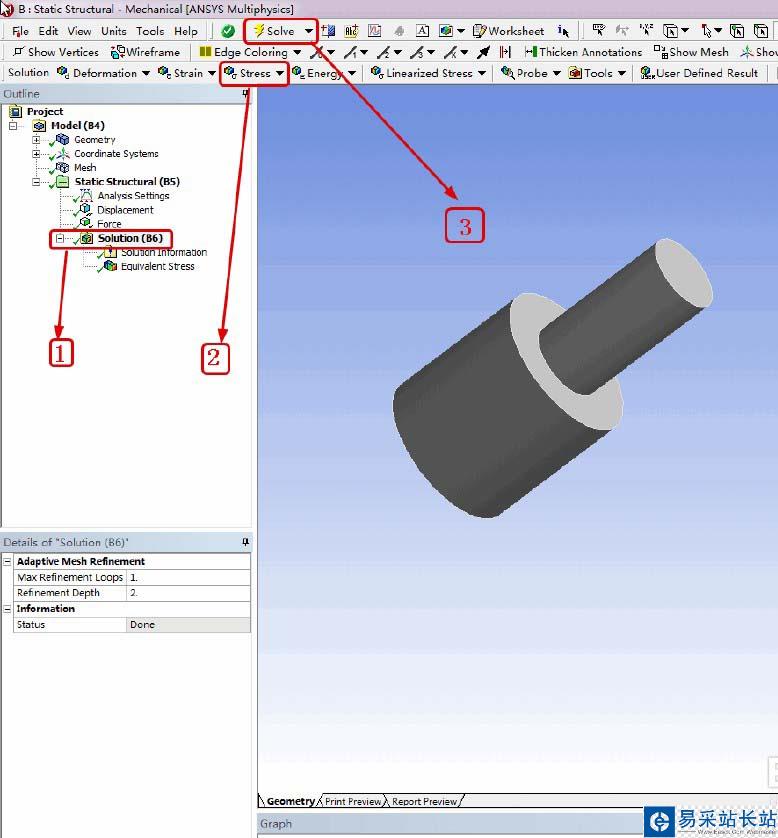Viewport: 778px width, 838px height.
Task: Open the Worksheet view
Action: (x=509, y=31)
